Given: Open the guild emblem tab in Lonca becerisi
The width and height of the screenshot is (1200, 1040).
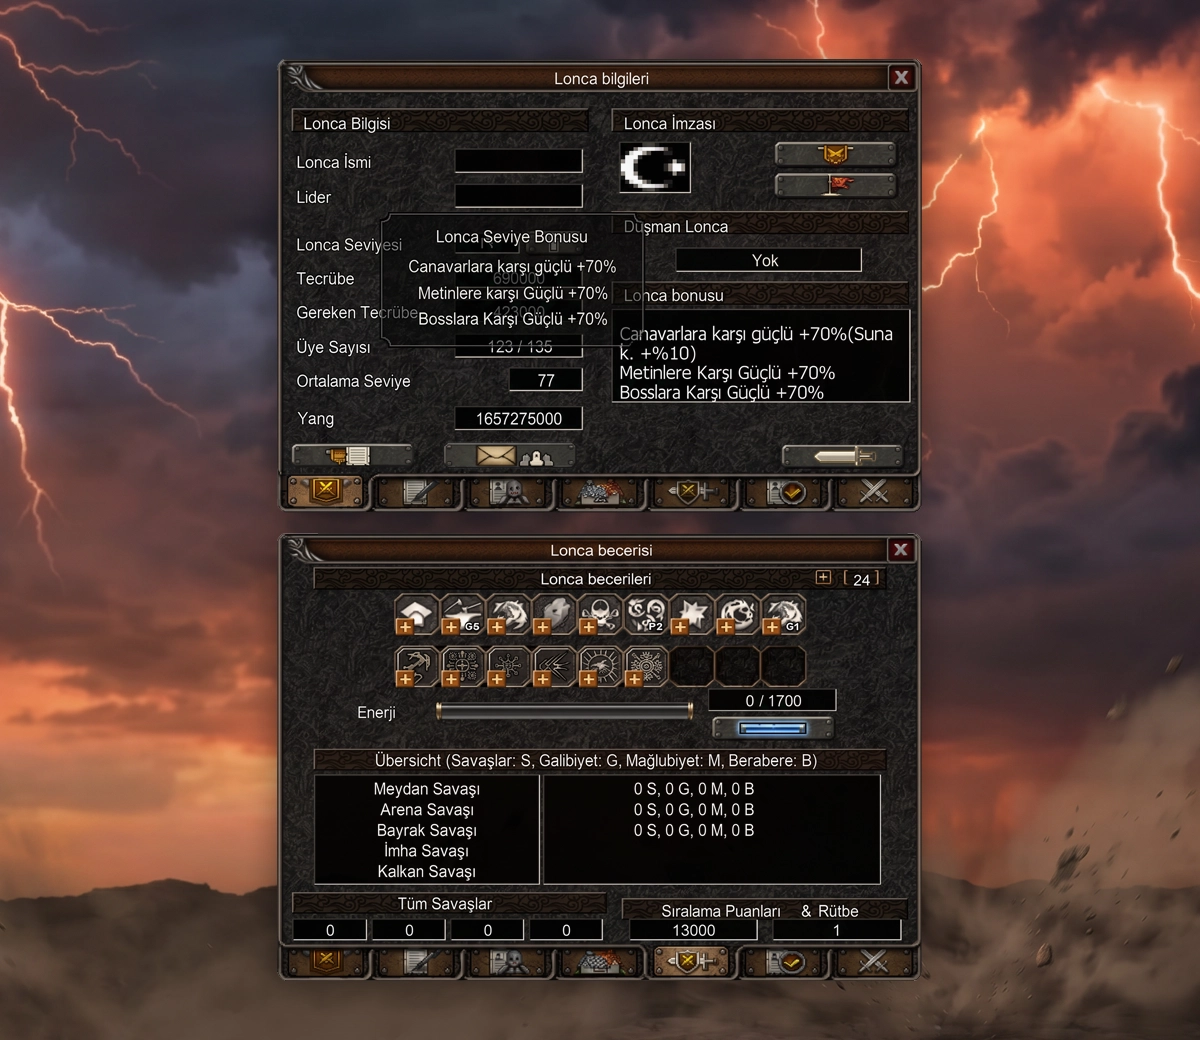Looking at the screenshot, I should [326, 963].
